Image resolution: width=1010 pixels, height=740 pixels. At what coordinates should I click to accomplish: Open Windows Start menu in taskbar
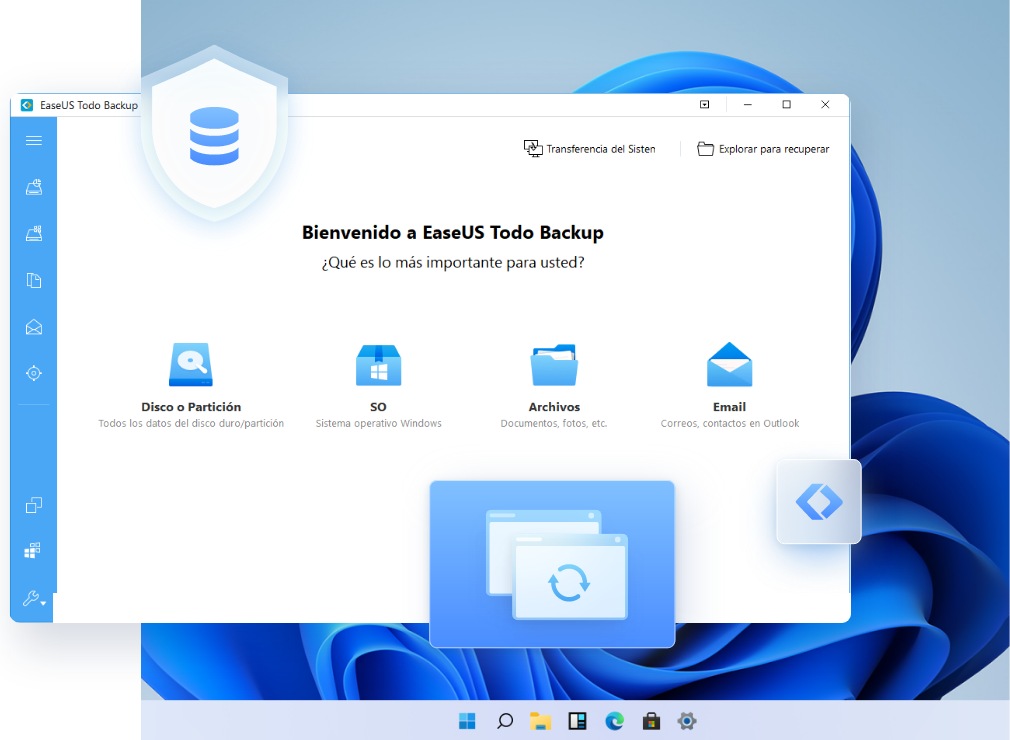coord(467,721)
